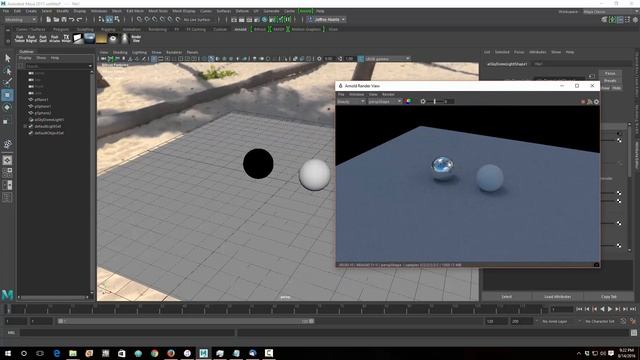Pick the Scale tool in the toolbox
Image resolution: width=640 pixels, height=360 pixels.
[6, 121]
